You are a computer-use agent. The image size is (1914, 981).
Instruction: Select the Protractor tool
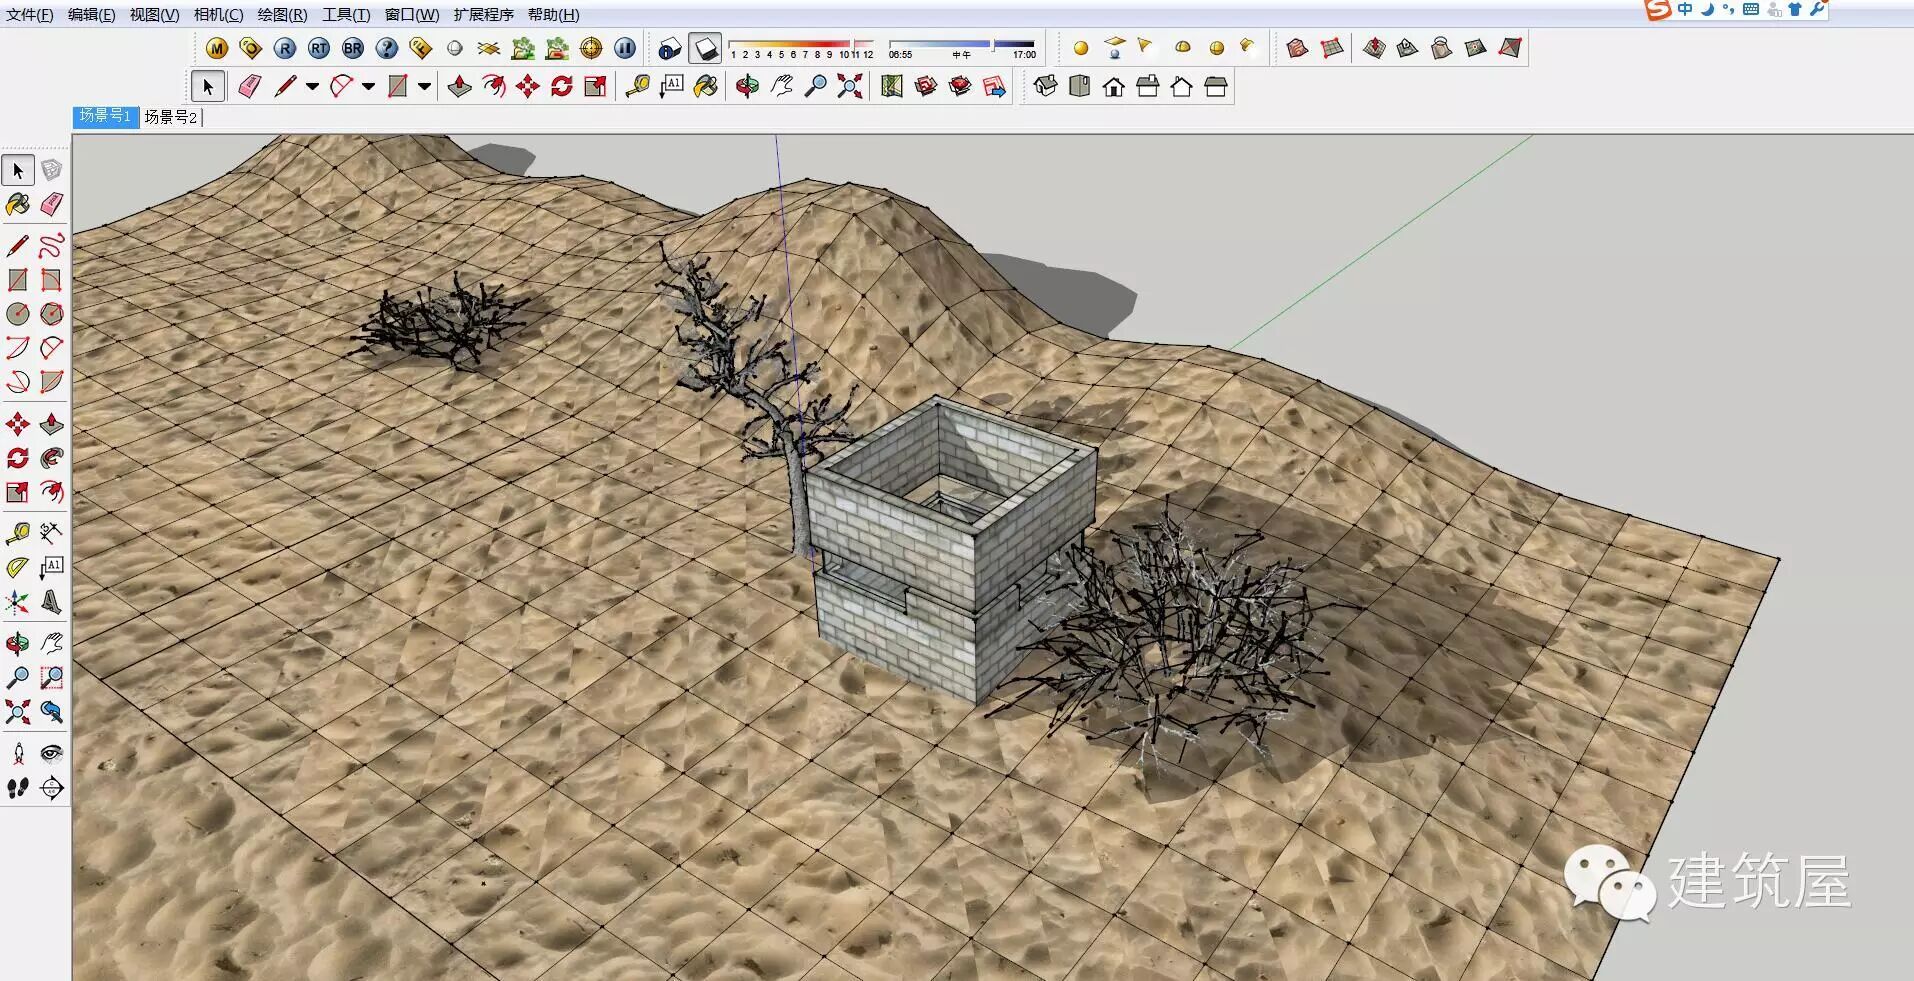click(x=17, y=568)
